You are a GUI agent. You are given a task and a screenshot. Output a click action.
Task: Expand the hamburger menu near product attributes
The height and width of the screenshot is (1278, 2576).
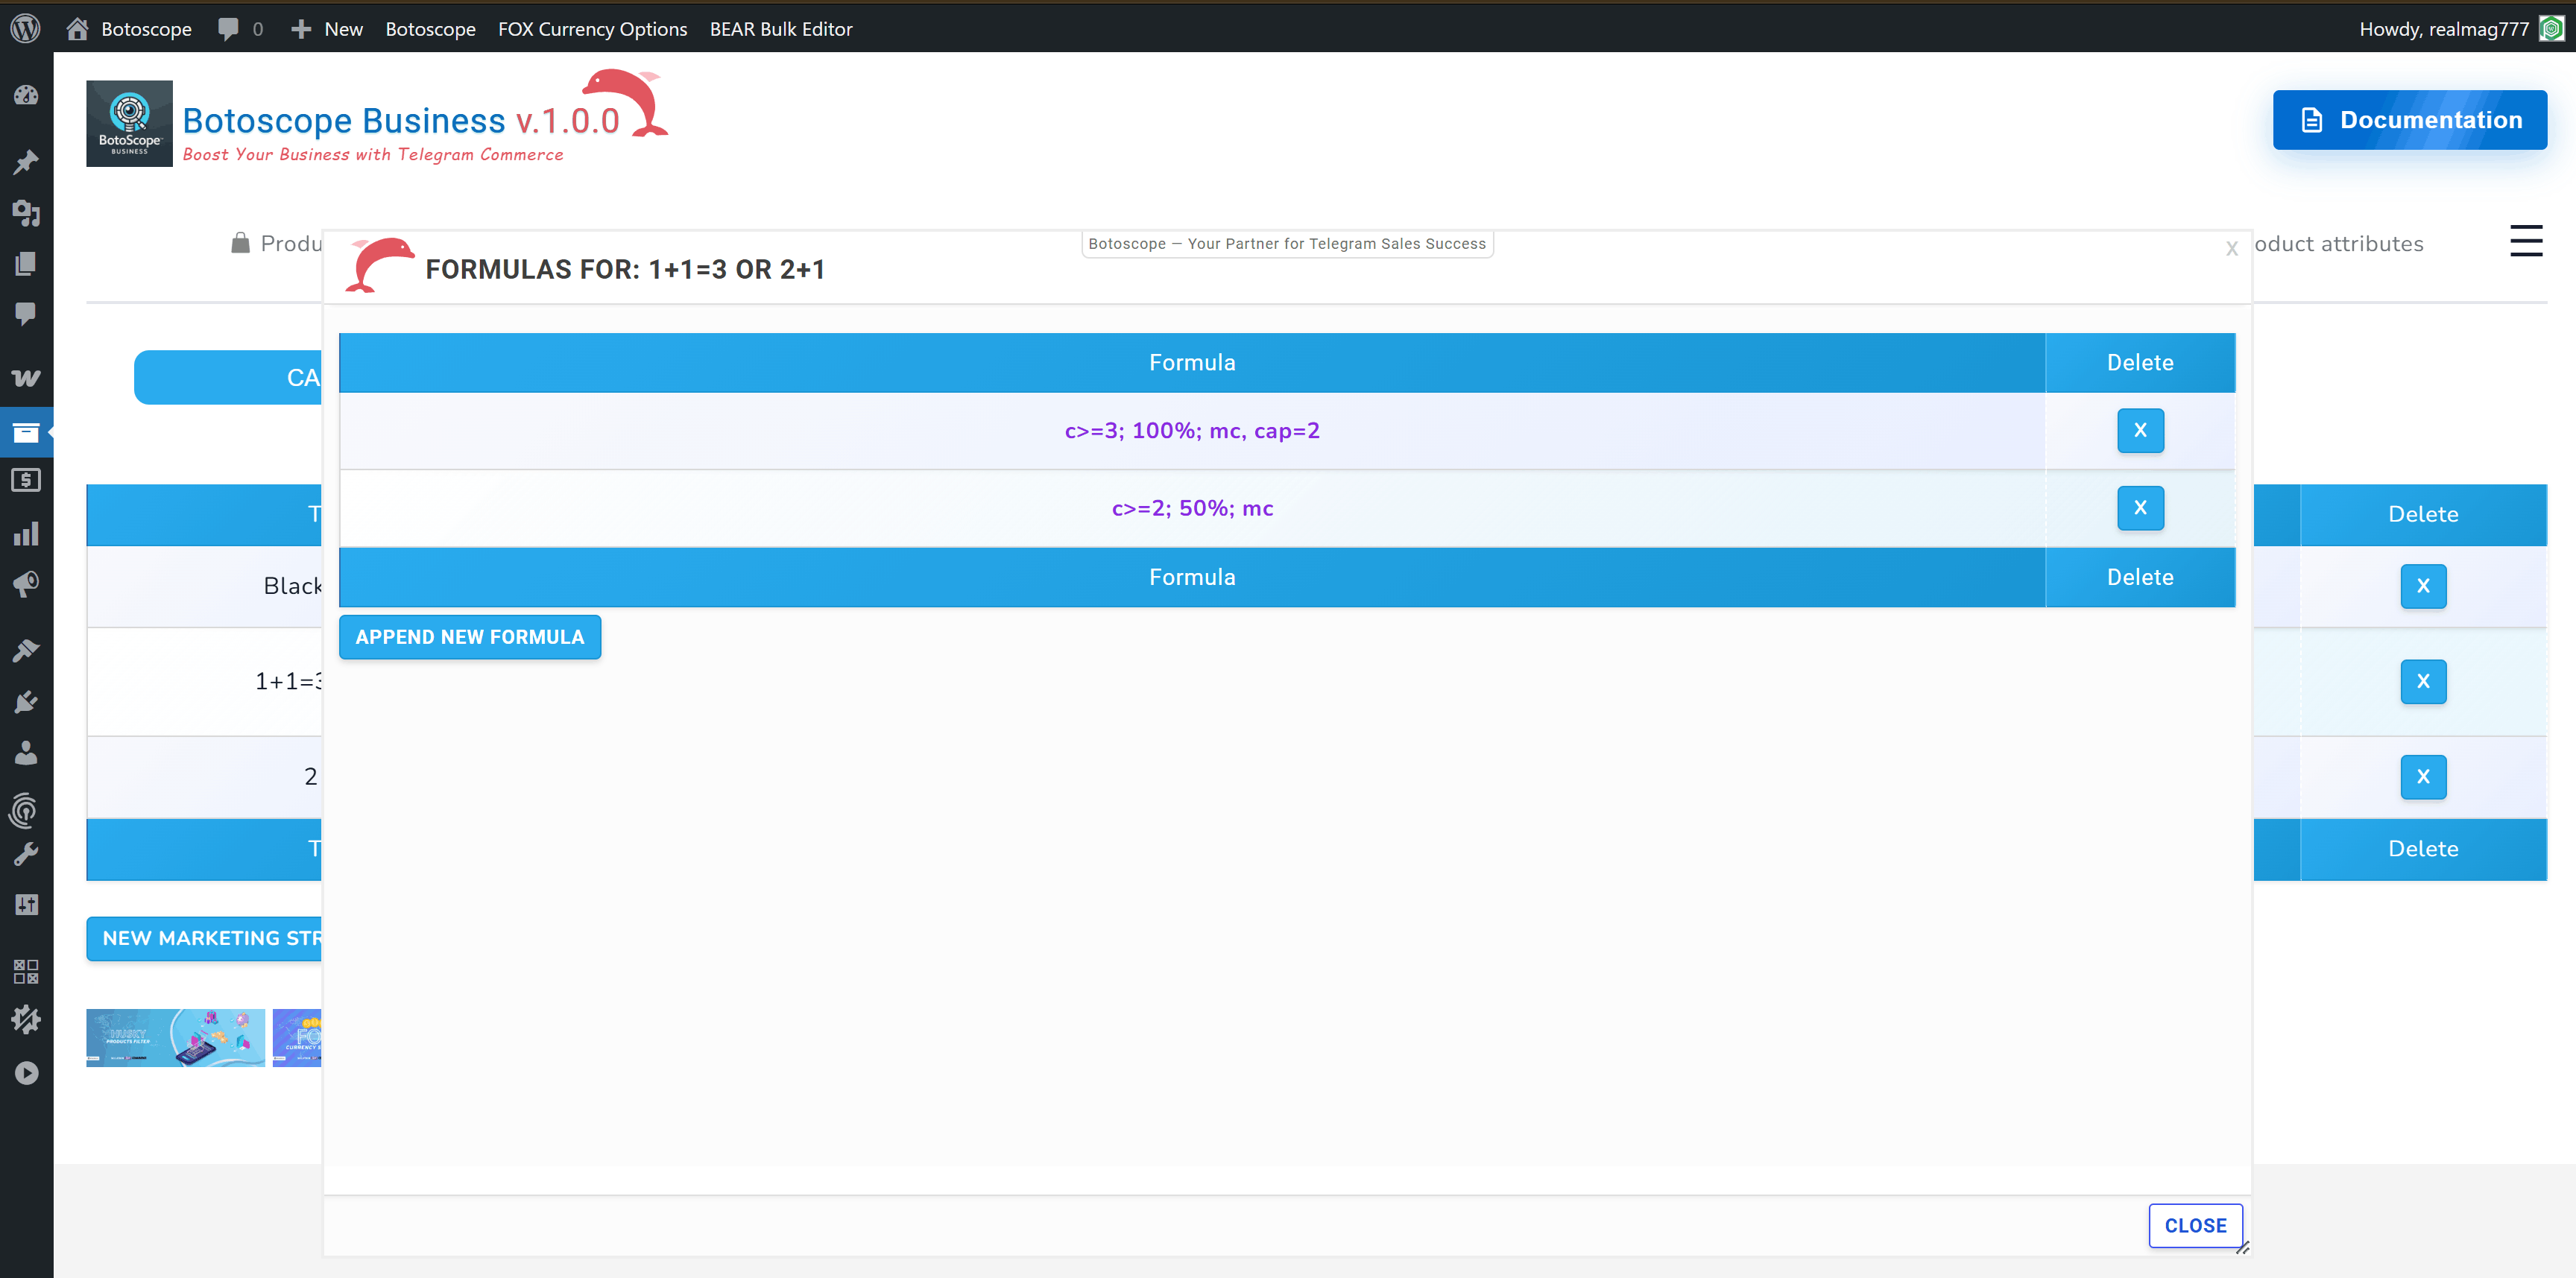point(2527,240)
